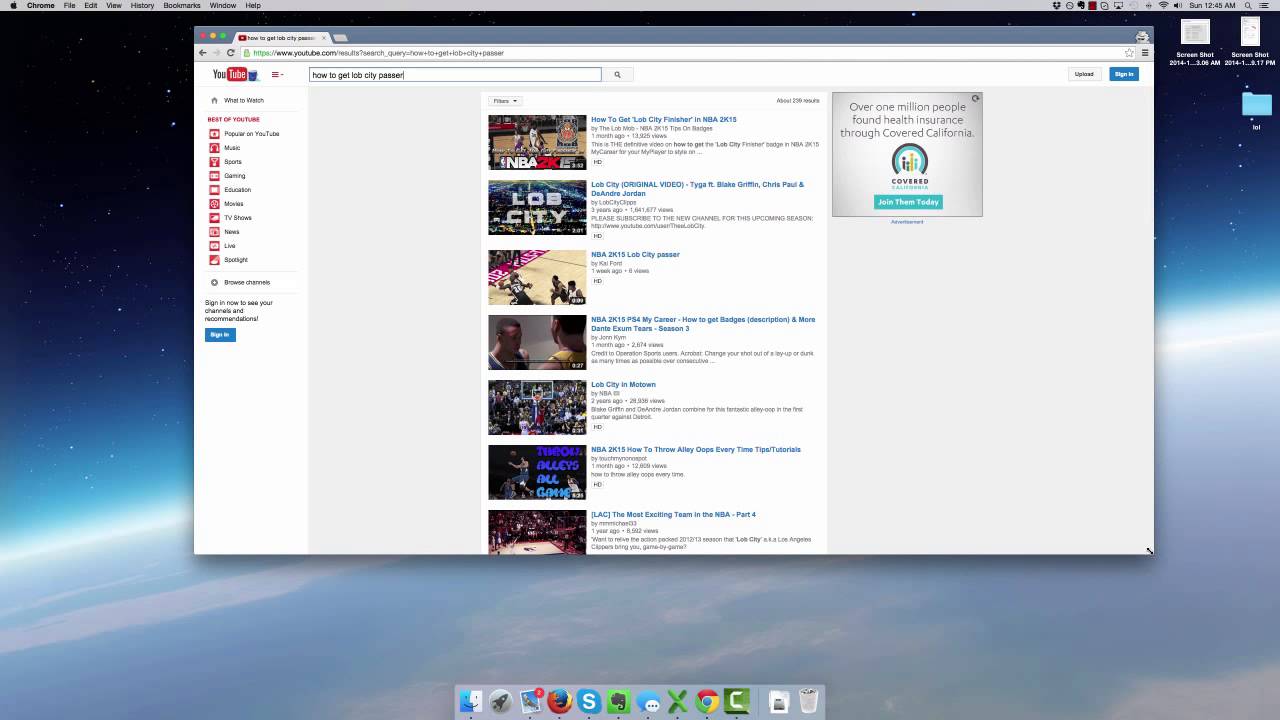Open the Sports category icon

click(x=214, y=162)
